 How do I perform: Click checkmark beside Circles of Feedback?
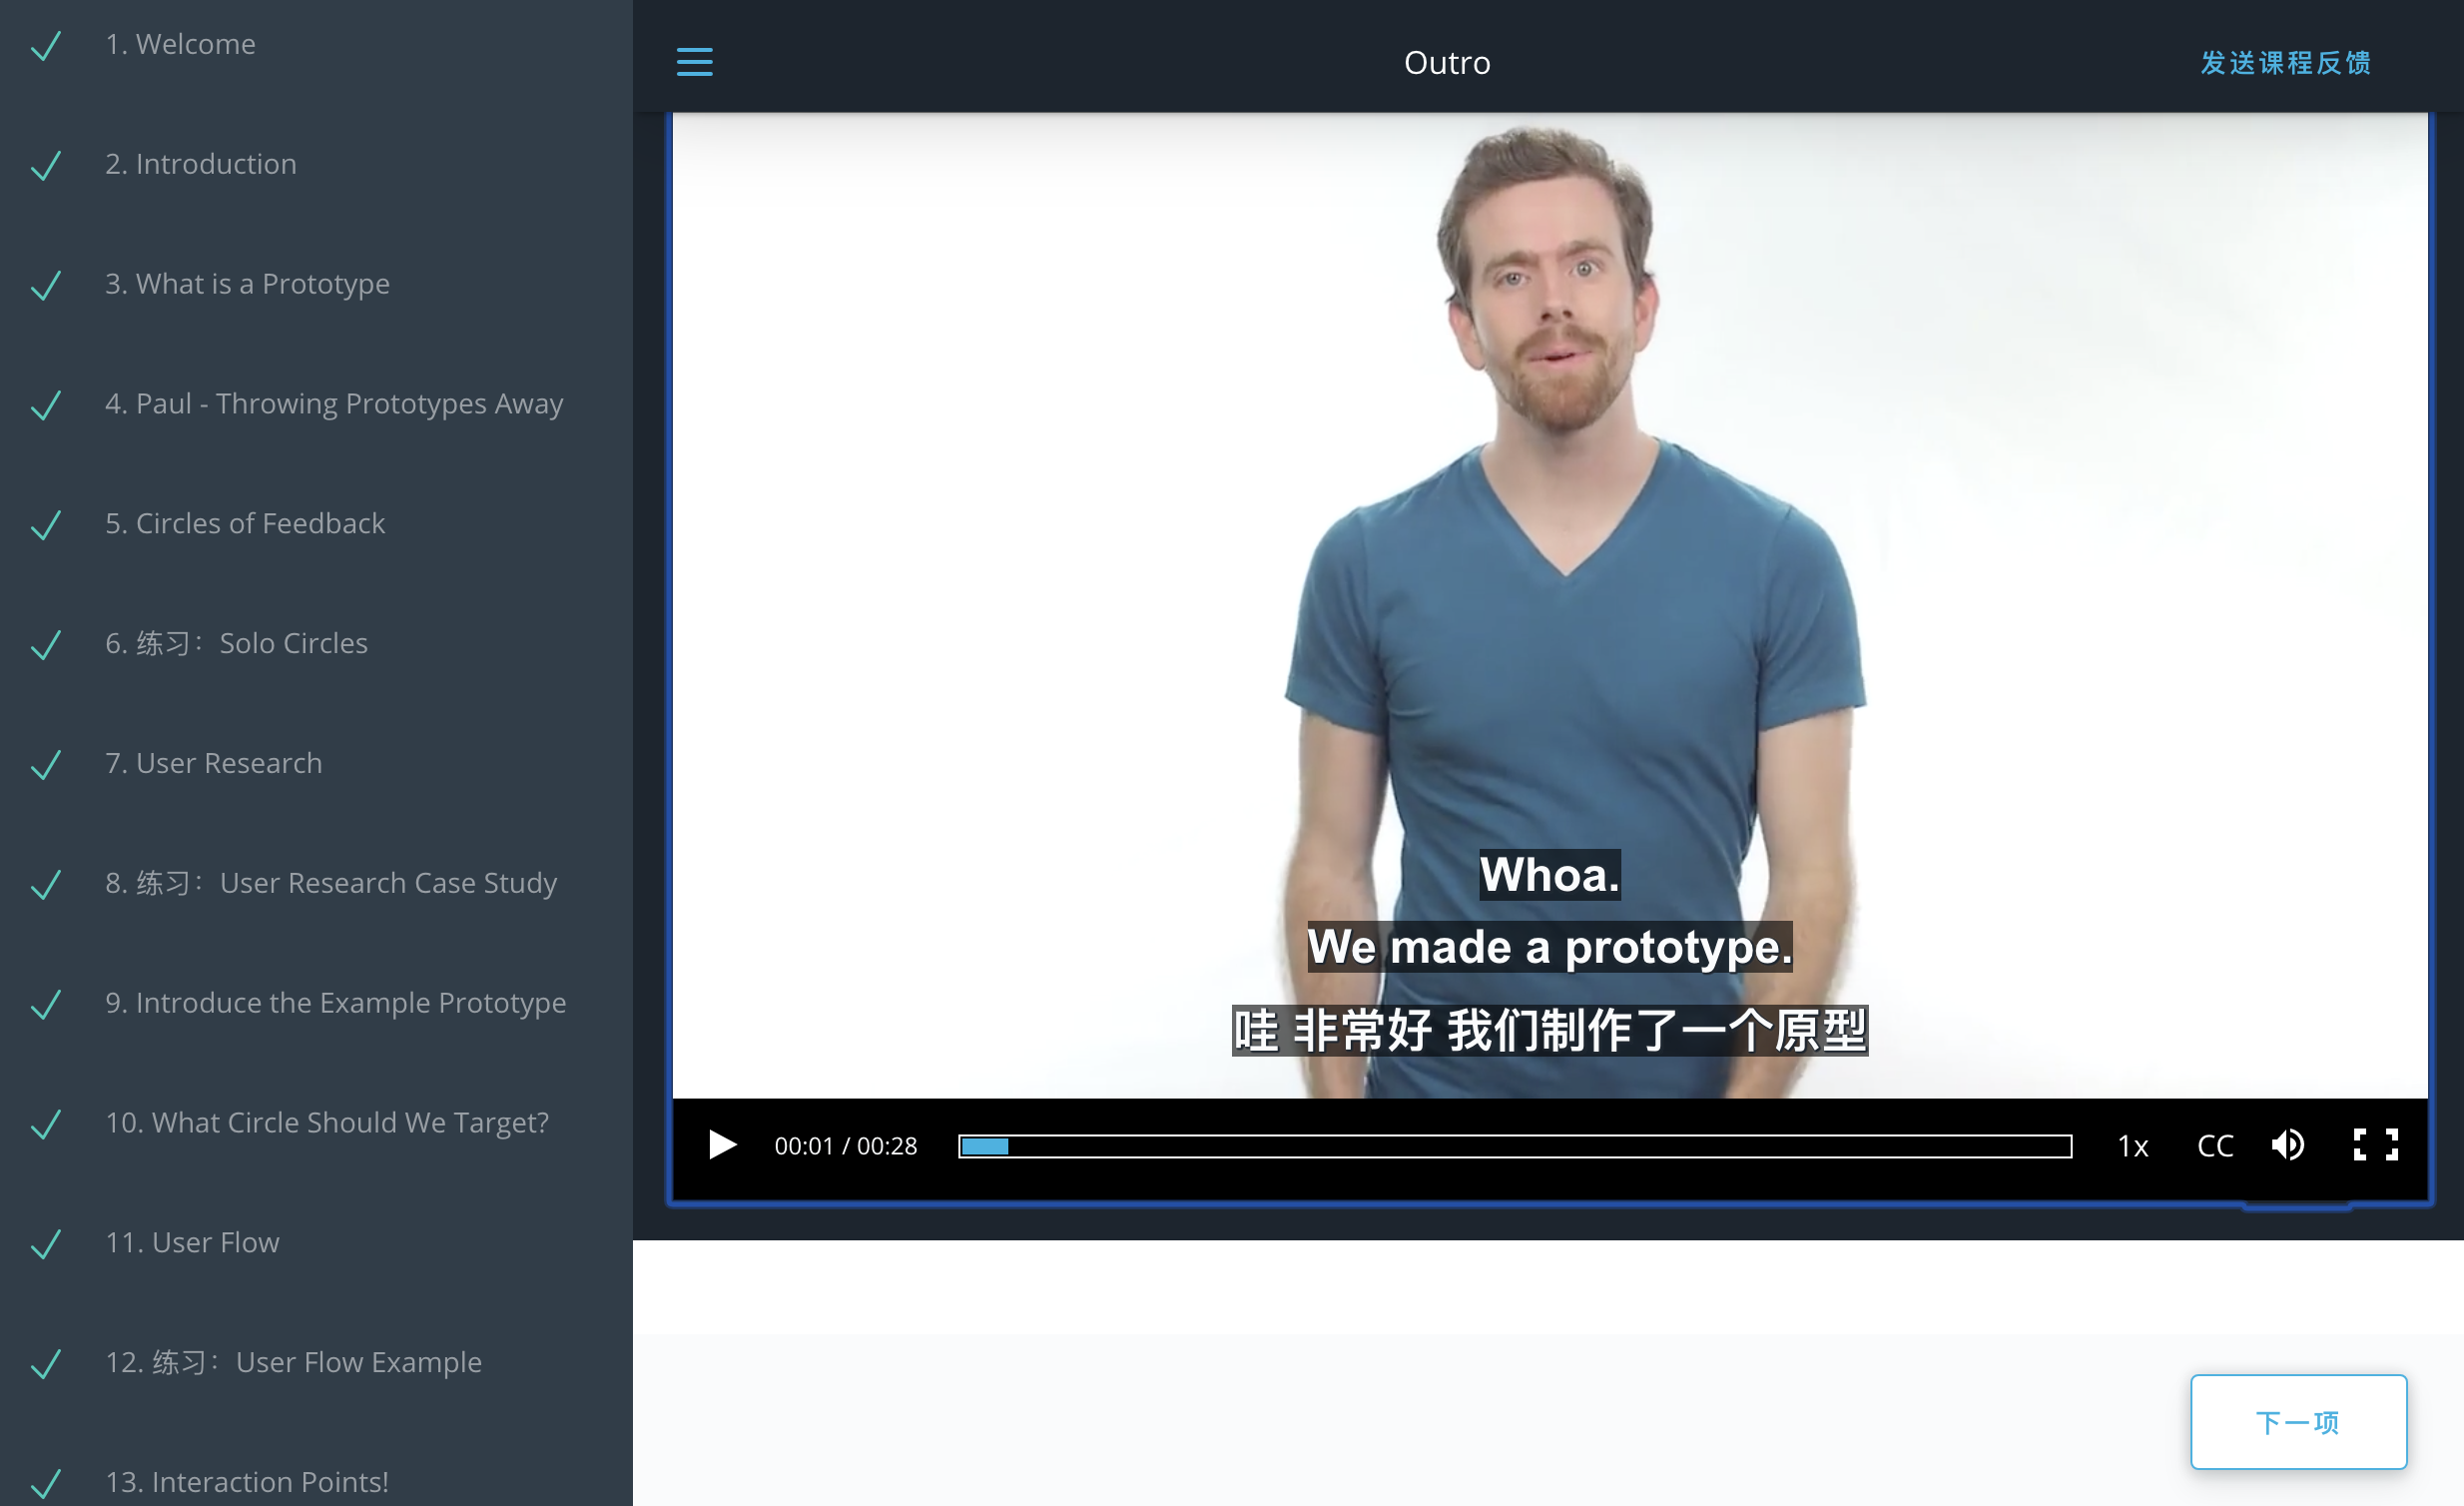pos(46,524)
